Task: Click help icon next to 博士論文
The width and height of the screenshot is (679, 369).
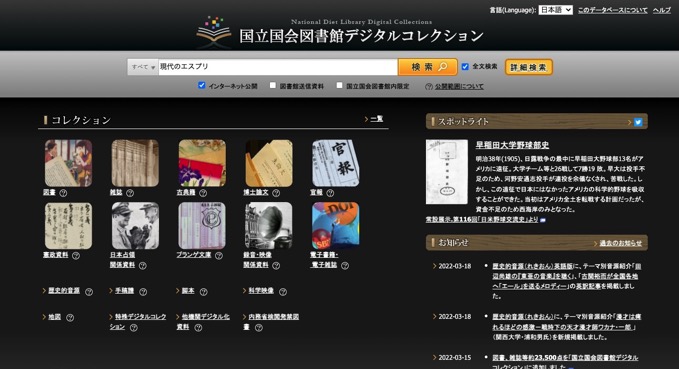Action: 276,193
